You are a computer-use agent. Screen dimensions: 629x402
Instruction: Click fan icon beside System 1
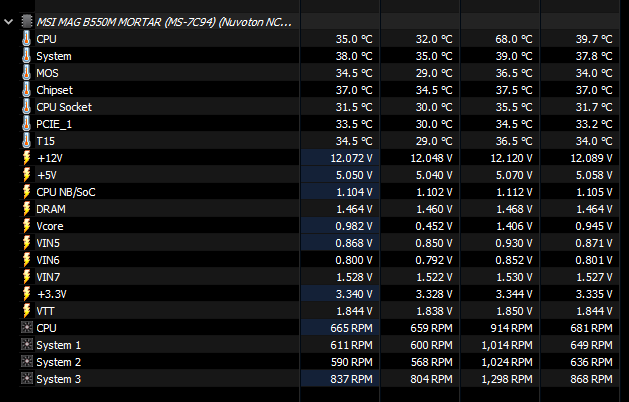pyautogui.click(x=26, y=345)
